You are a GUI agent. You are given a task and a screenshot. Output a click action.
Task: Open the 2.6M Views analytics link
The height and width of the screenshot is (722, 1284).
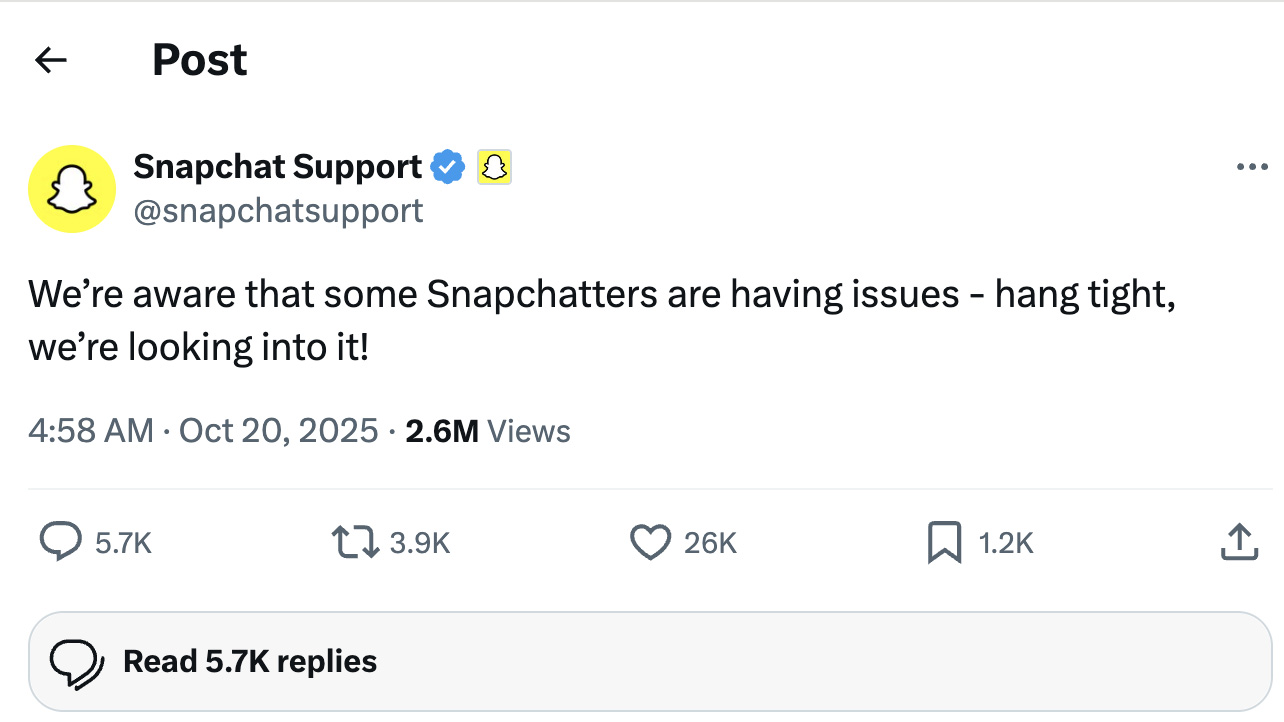(488, 431)
